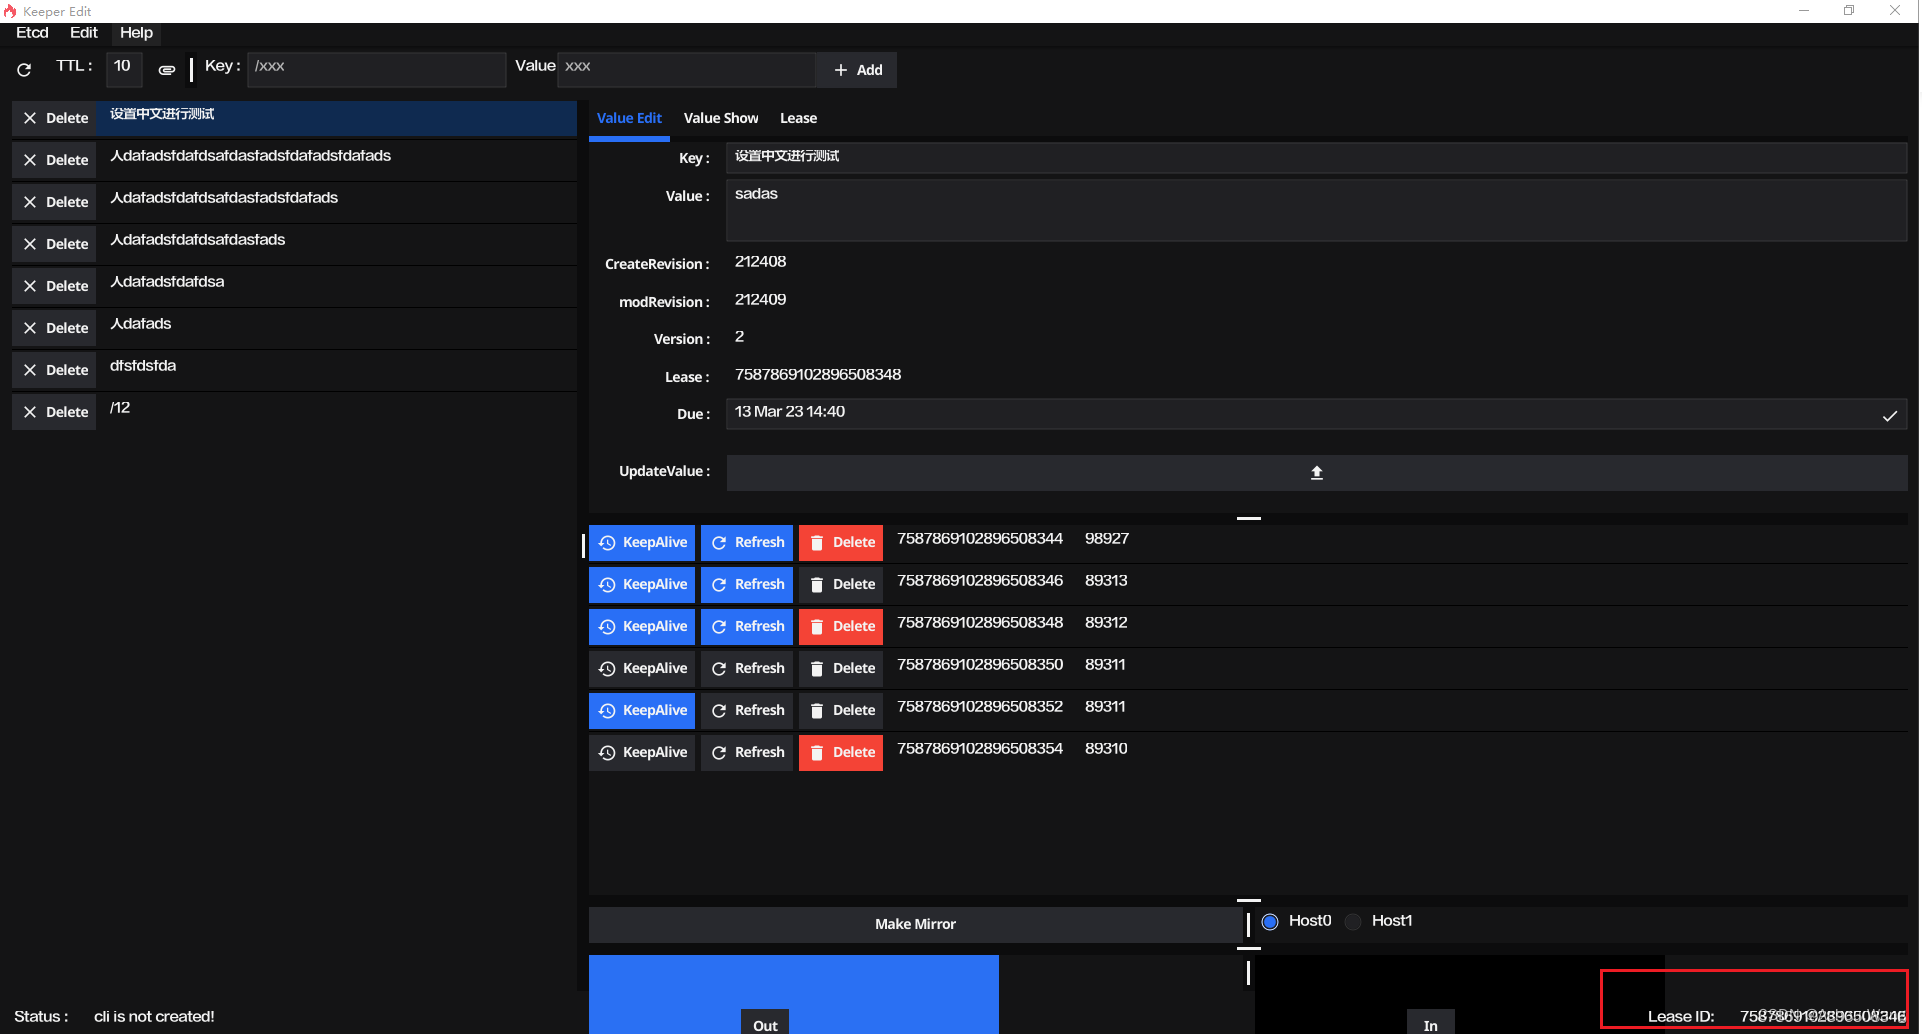Switch to the Value Show tab

click(x=721, y=118)
